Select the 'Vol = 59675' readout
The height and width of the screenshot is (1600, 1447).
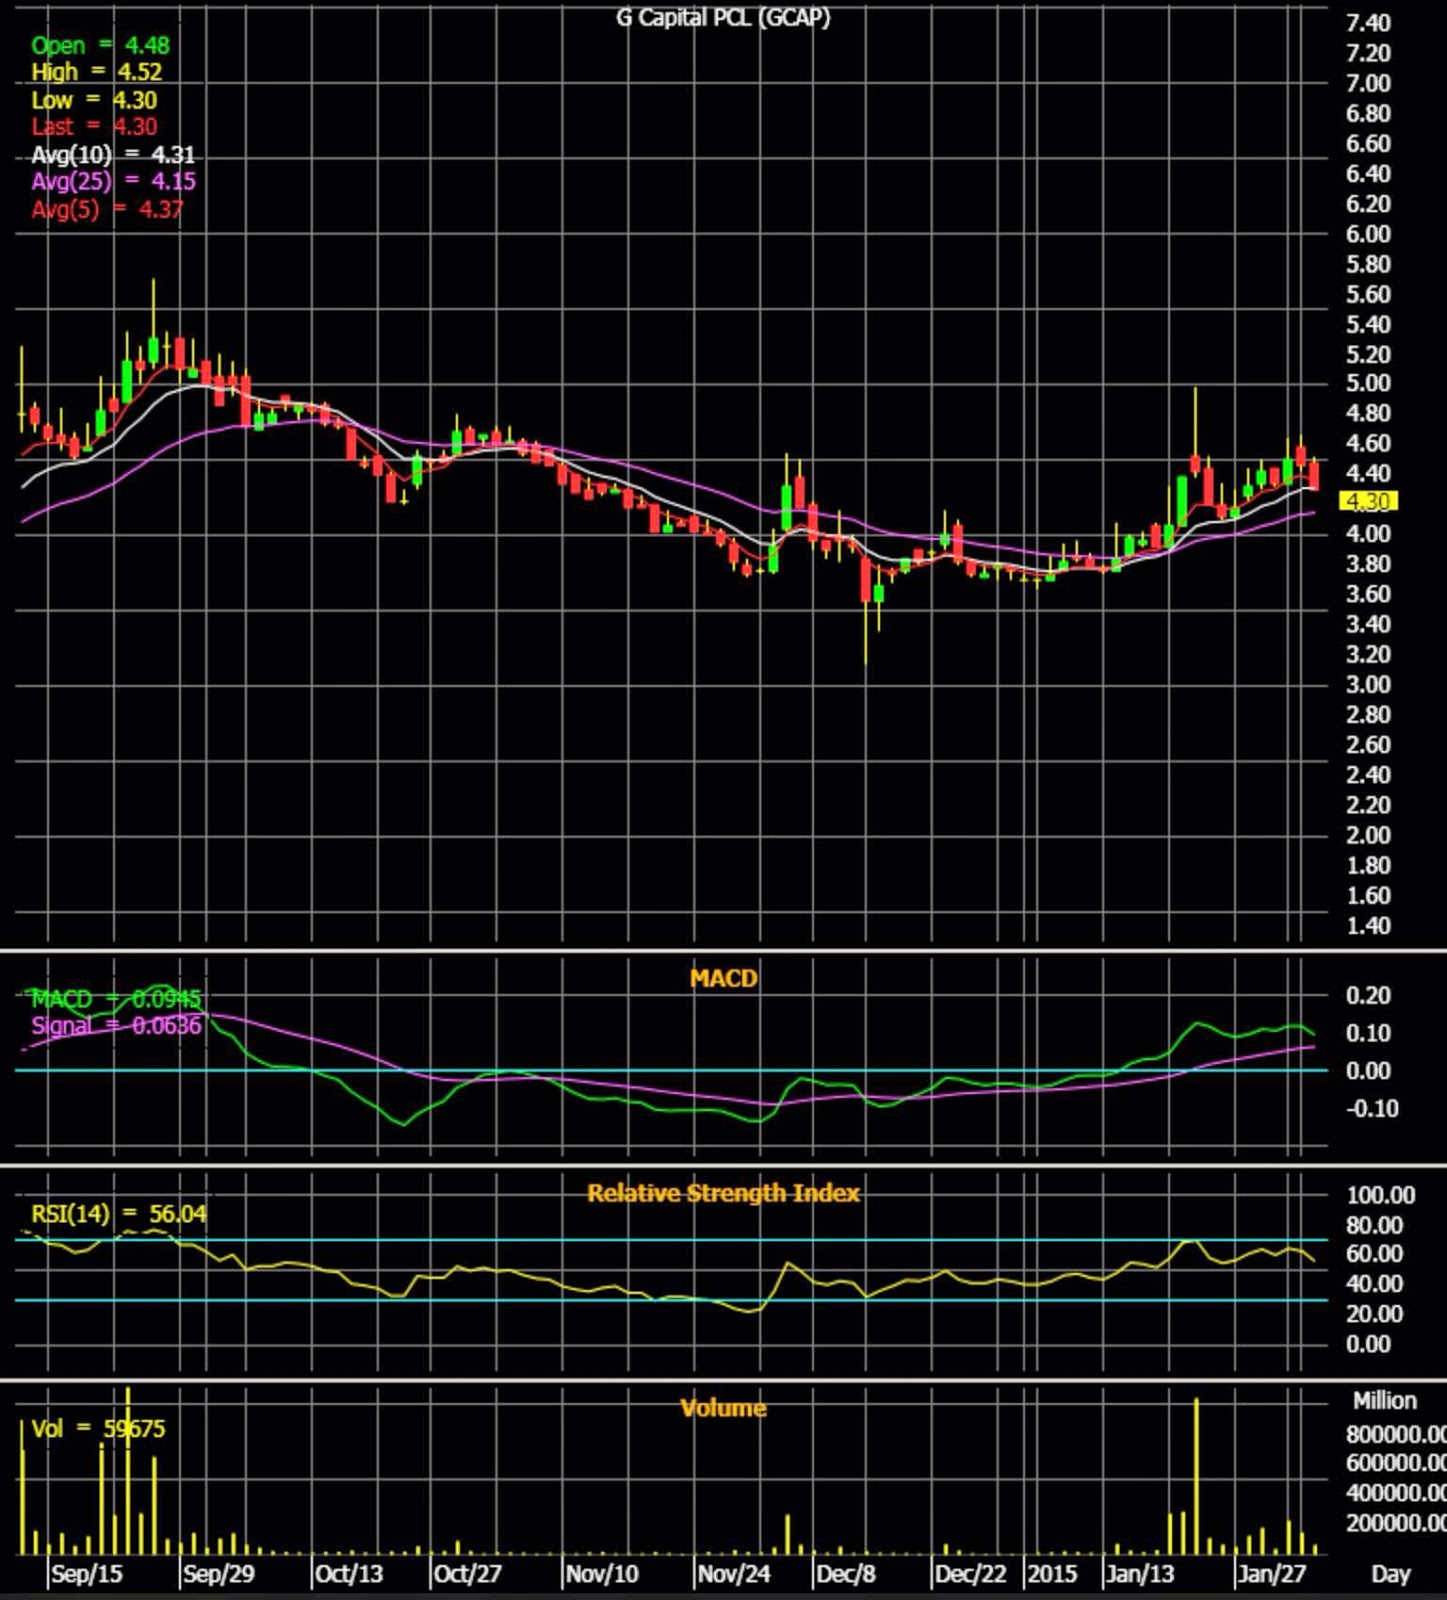click(98, 1428)
